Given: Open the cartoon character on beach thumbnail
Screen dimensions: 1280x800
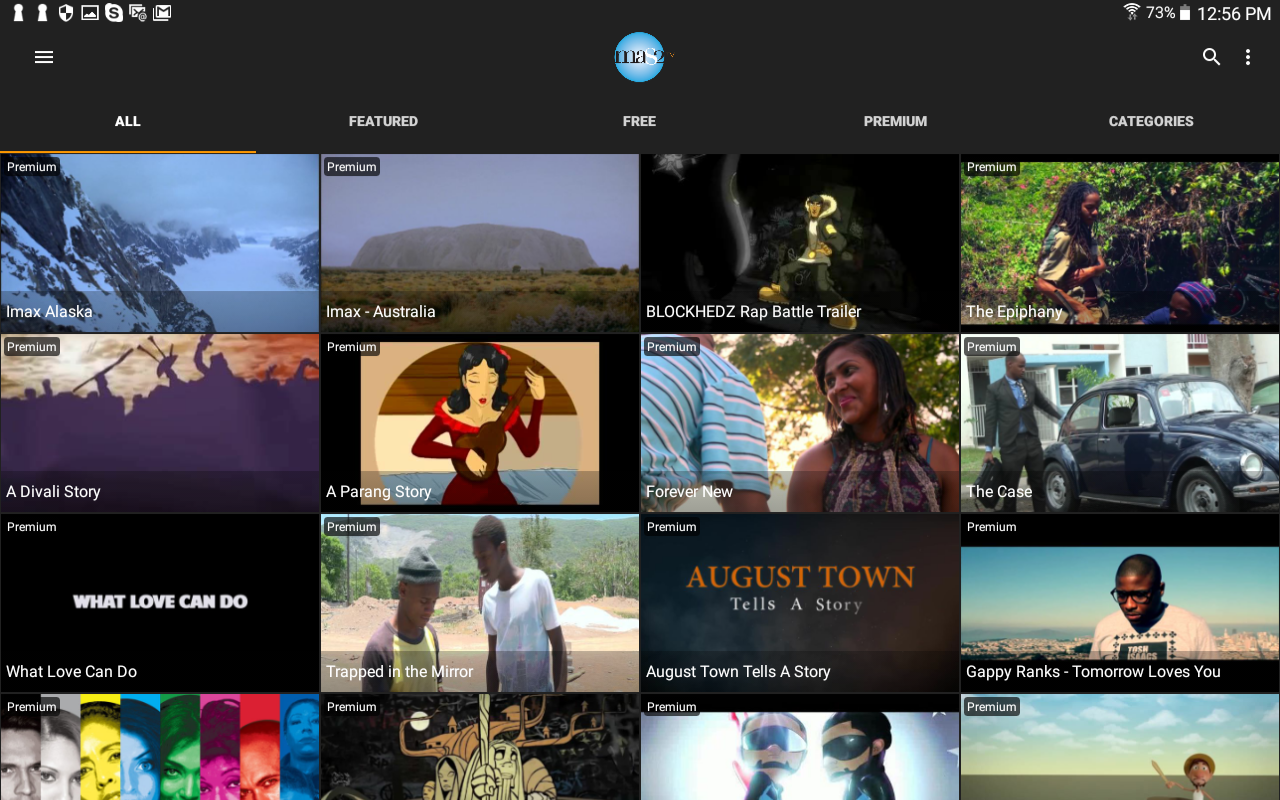Looking at the screenshot, I should pos(1120,747).
